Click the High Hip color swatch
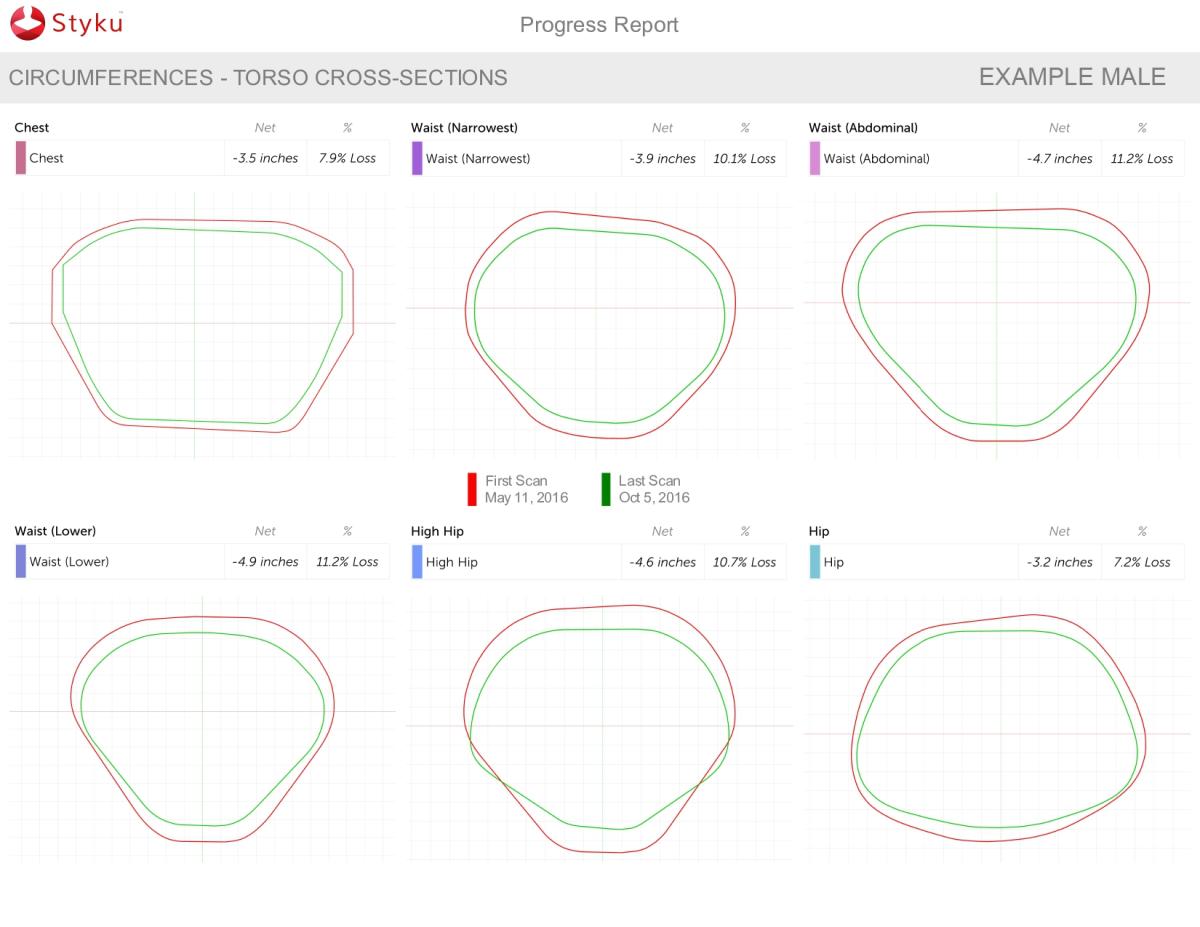1200x927 pixels. coord(417,561)
